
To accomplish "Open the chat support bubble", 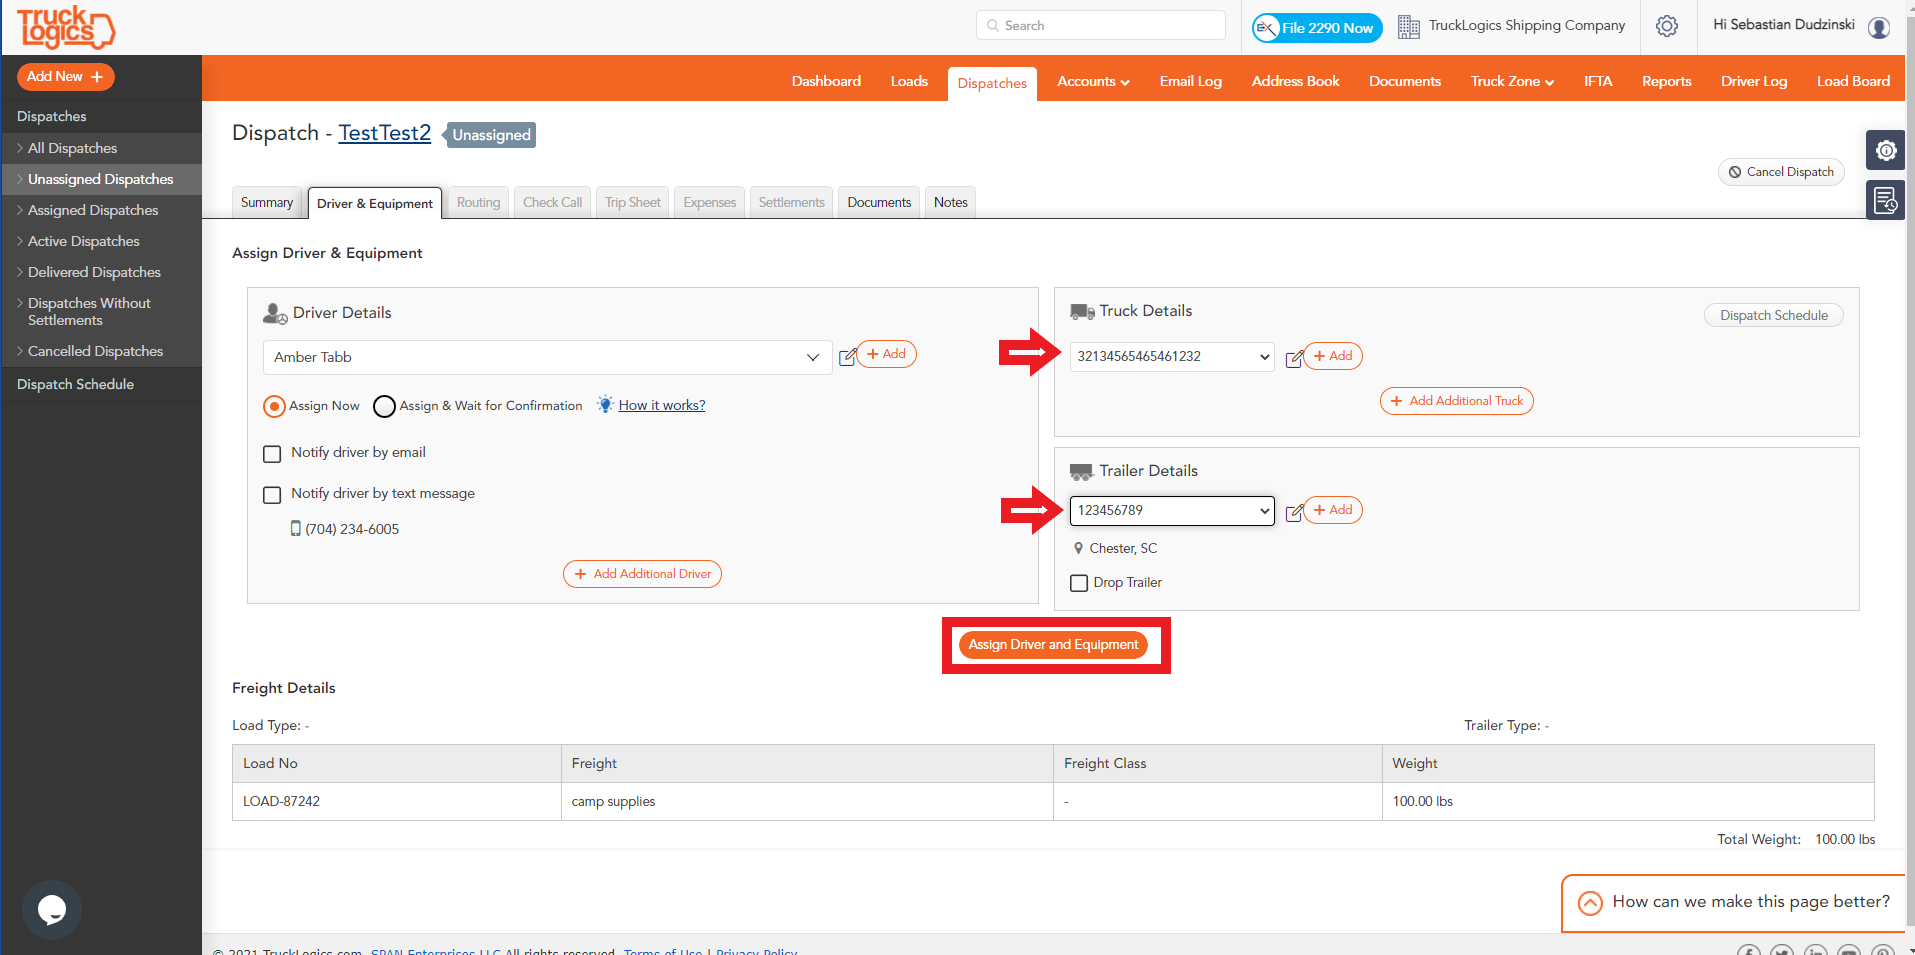I will tap(52, 909).
